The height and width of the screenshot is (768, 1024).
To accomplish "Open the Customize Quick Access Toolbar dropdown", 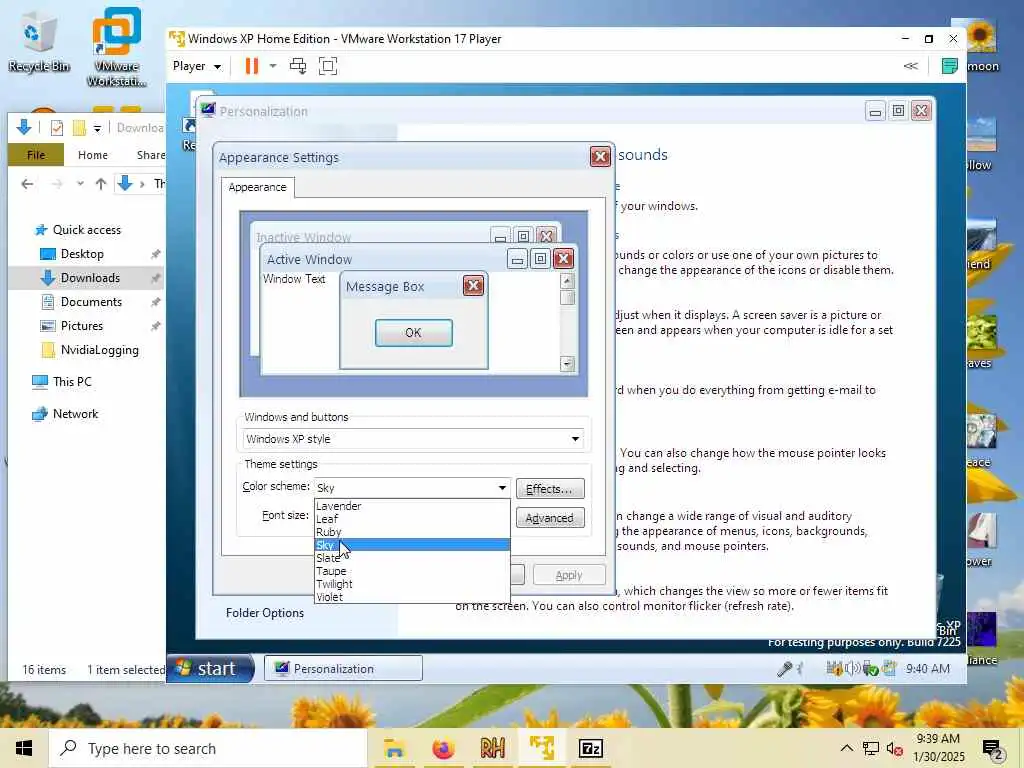I will (97, 129).
